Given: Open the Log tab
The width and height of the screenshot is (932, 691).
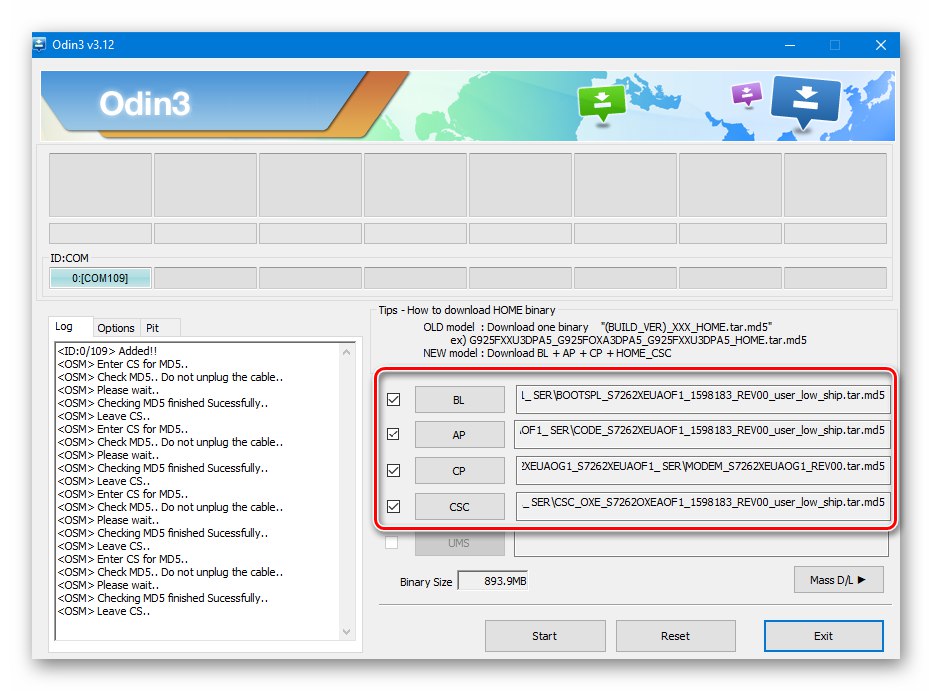Looking at the screenshot, I should (64, 326).
